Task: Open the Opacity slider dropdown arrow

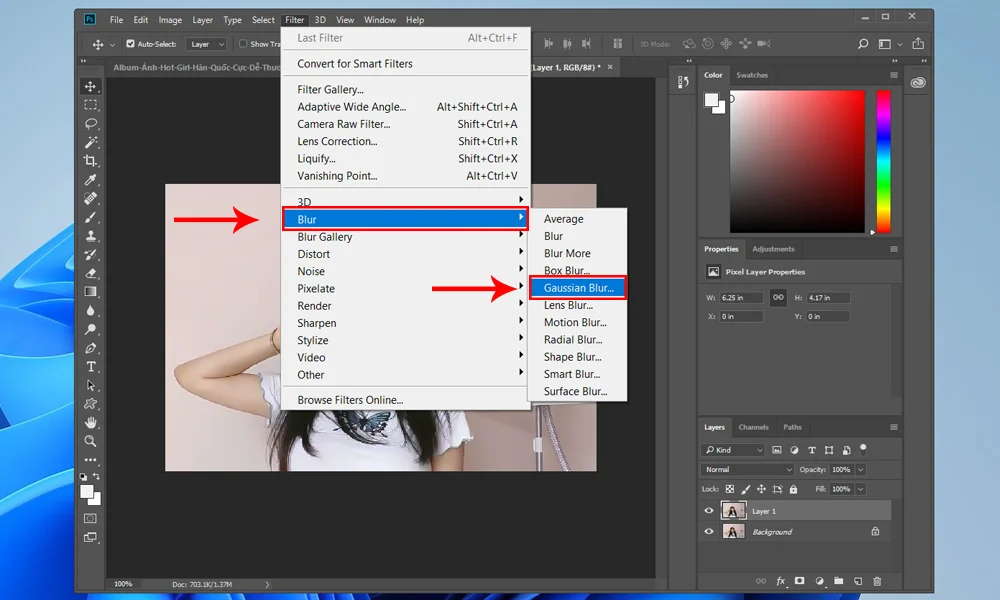Action: (861, 469)
